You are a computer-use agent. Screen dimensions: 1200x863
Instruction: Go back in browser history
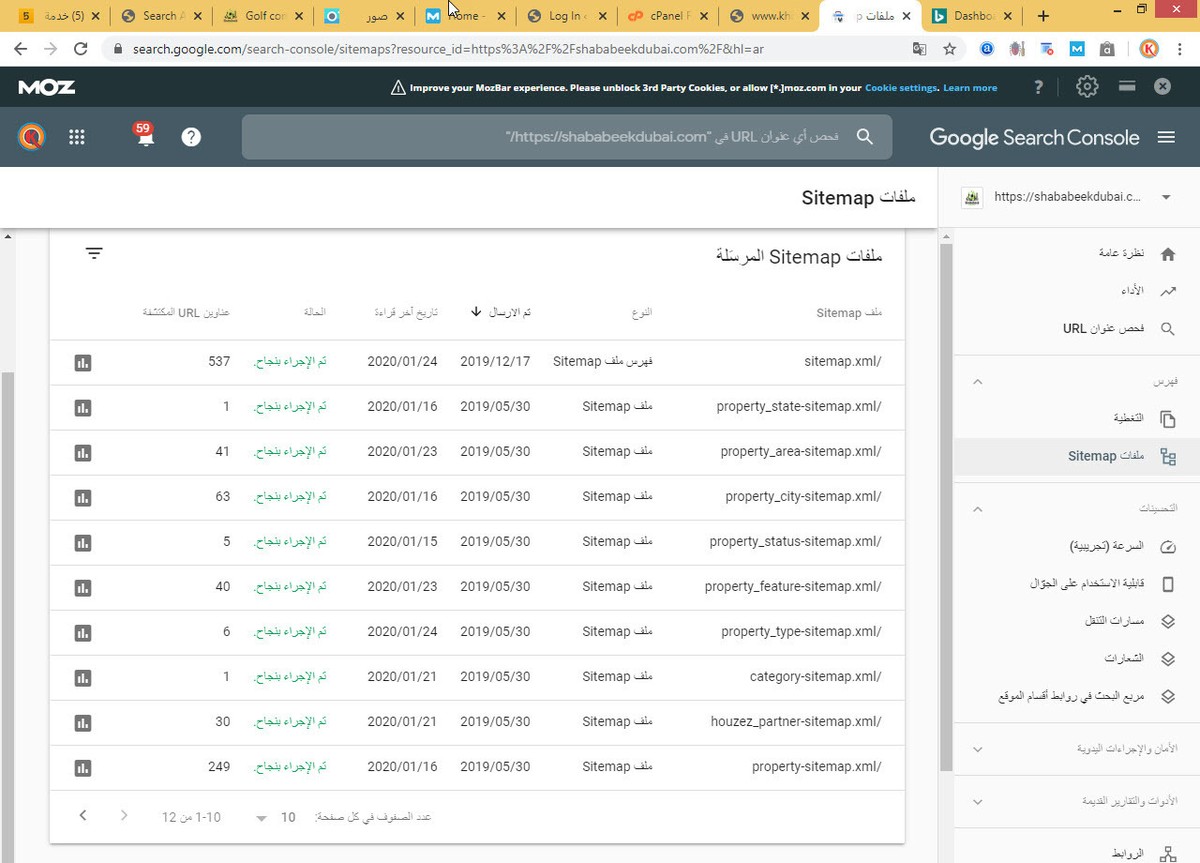tap(21, 48)
